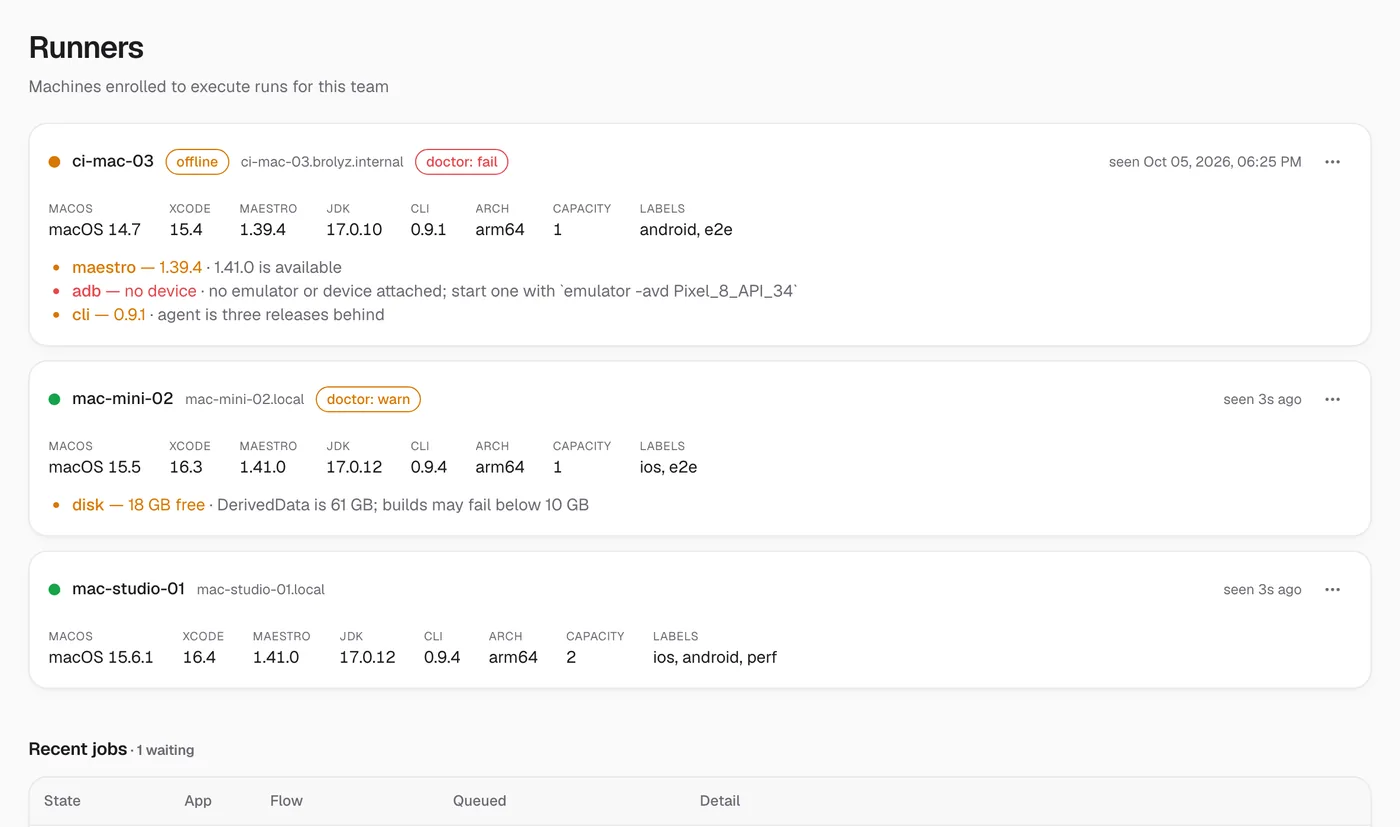Screen dimensions: 1400x827
Task: Click the orange status dot beside ci-mac-03
Action: tap(55, 162)
